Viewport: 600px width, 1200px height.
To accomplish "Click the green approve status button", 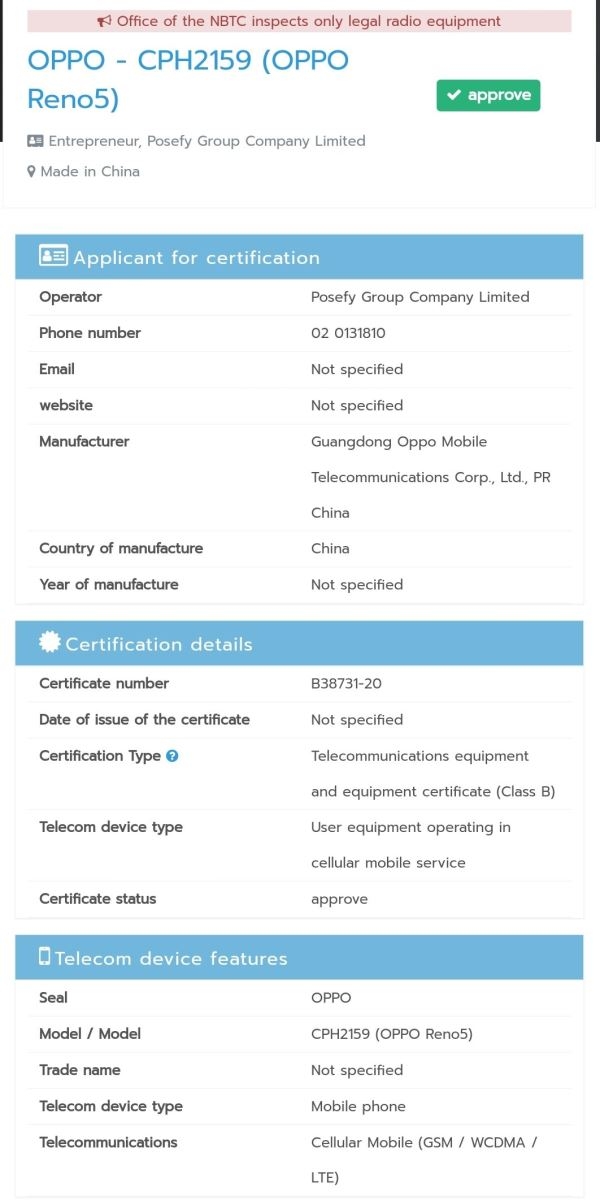I will 488,95.
